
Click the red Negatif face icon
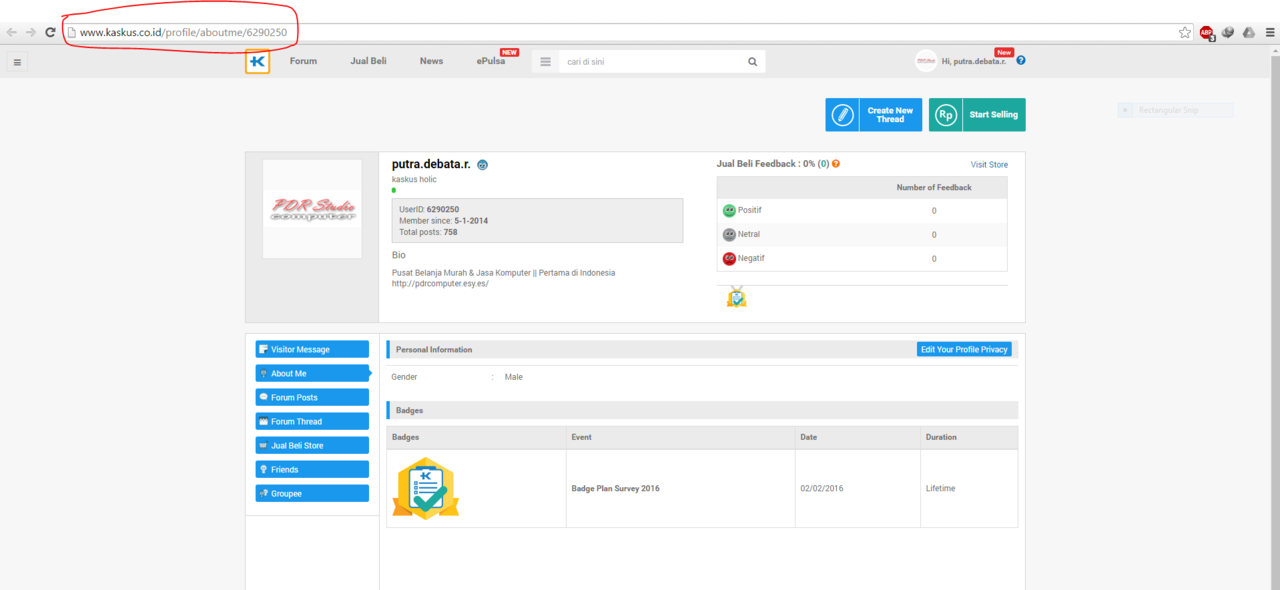729,259
